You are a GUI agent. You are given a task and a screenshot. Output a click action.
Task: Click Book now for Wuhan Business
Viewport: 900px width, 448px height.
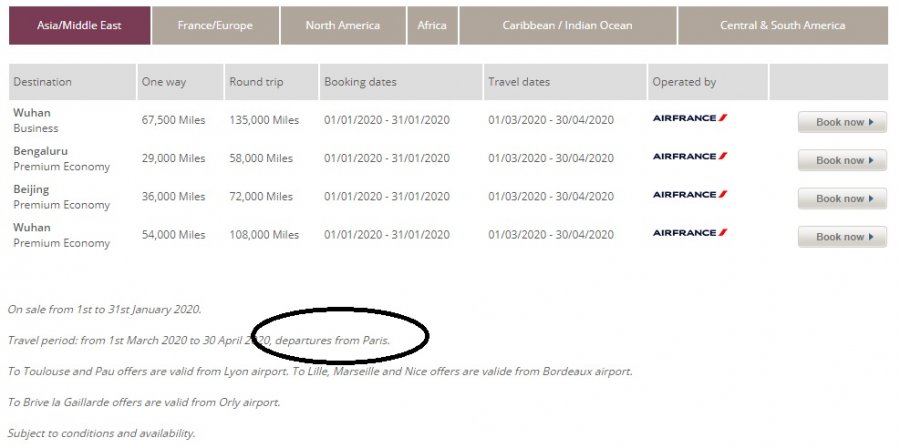[x=842, y=122]
